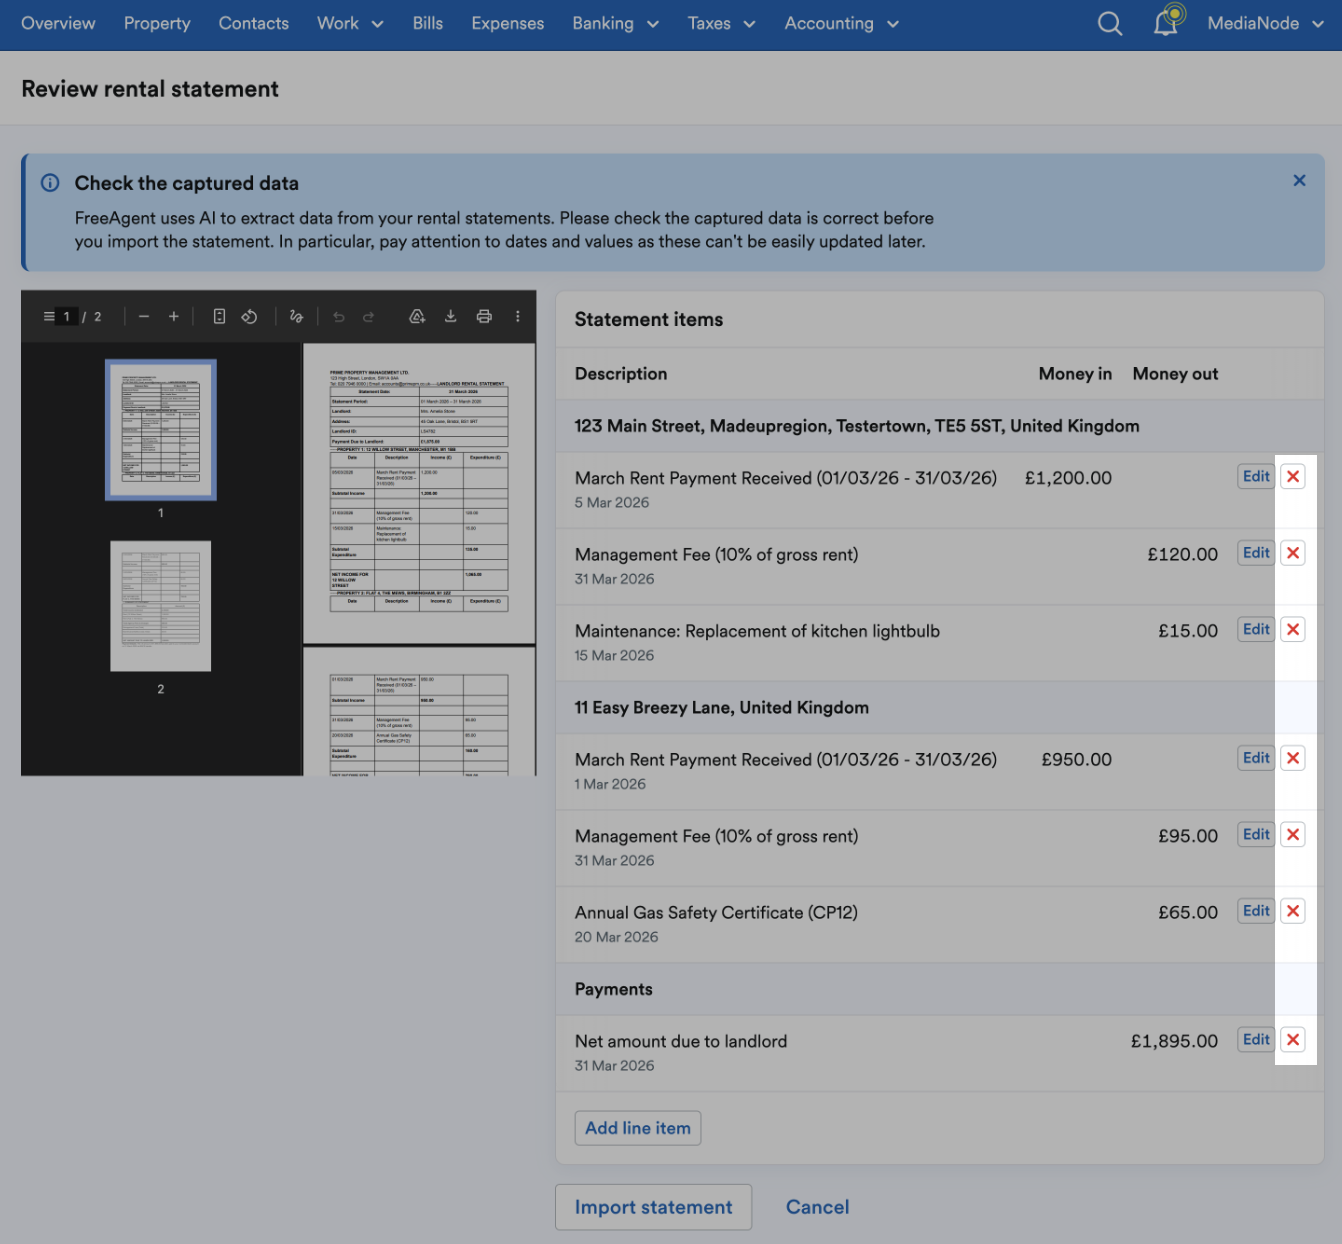Dismiss the Check the captured data banner
The height and width of the screenshot is (1244, 1342).
pyautogui.click(x=1299, y=181)
